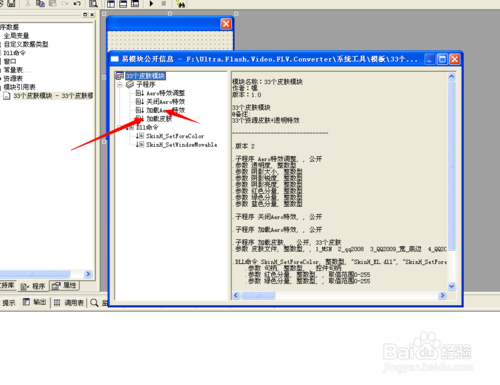The height and width of the screenshot is (385, 500).
Task: Open Dll命令 in left program tree
Action: click(14, 53)
